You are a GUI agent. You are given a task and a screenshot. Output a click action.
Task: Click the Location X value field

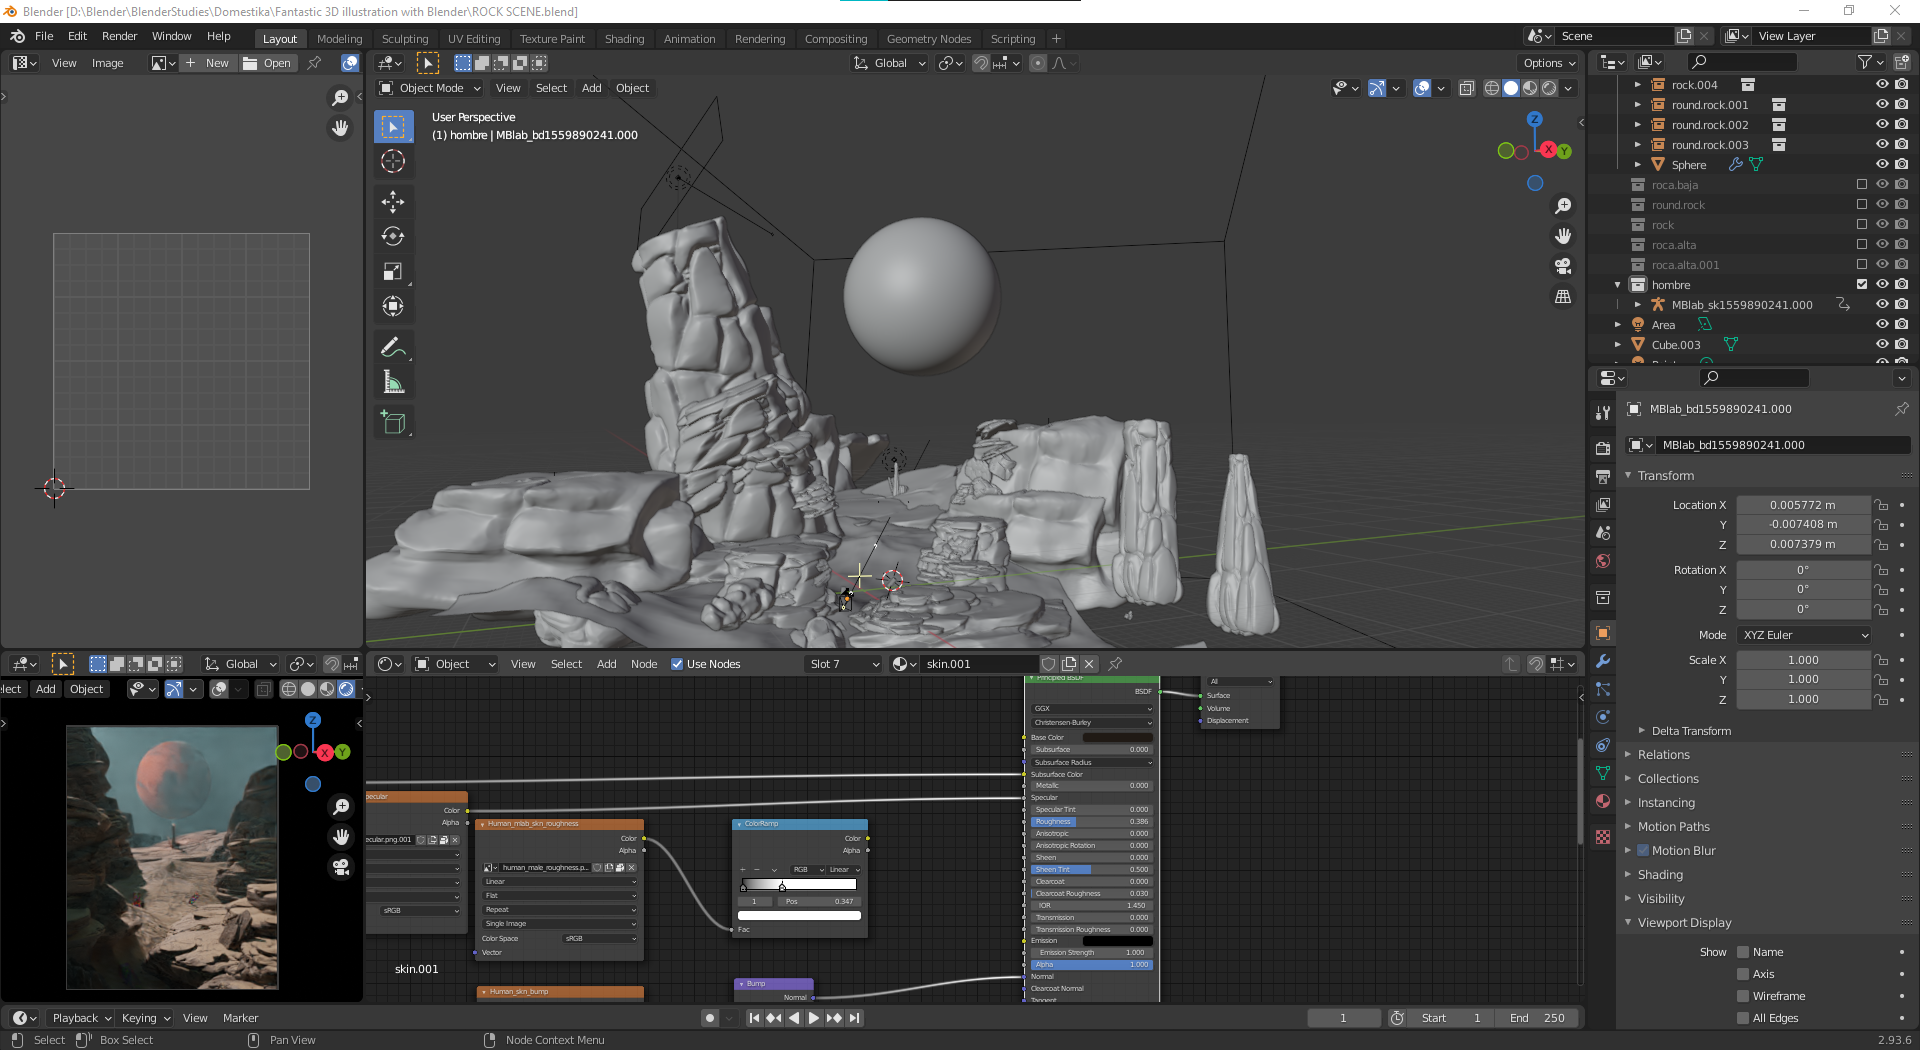tap(1803, 505)
